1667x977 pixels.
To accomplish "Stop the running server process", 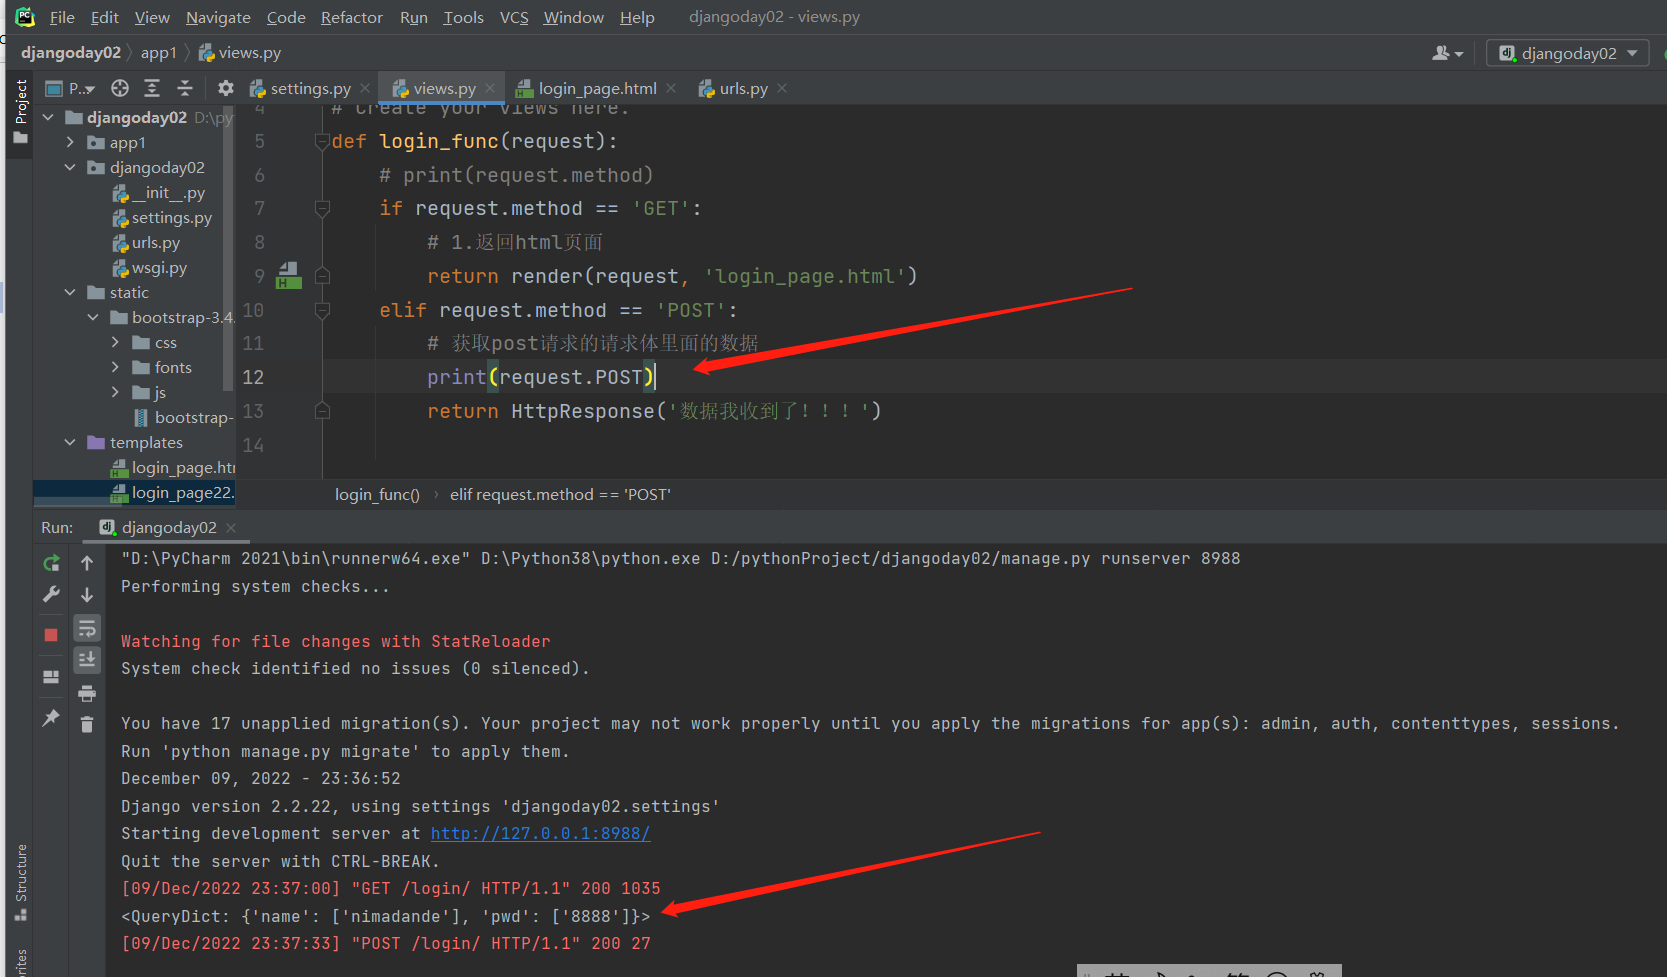I will click(51, 635).
